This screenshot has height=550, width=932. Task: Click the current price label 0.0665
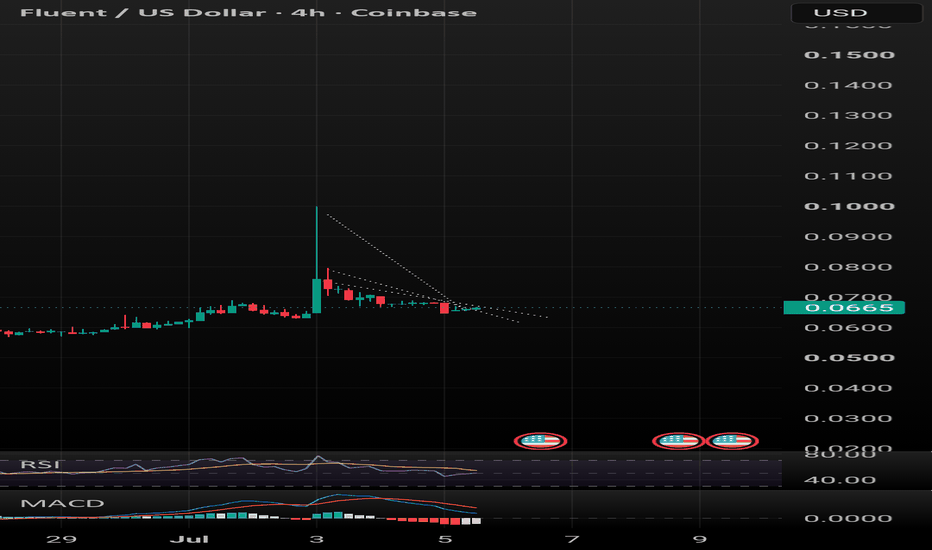pos(844,307)
